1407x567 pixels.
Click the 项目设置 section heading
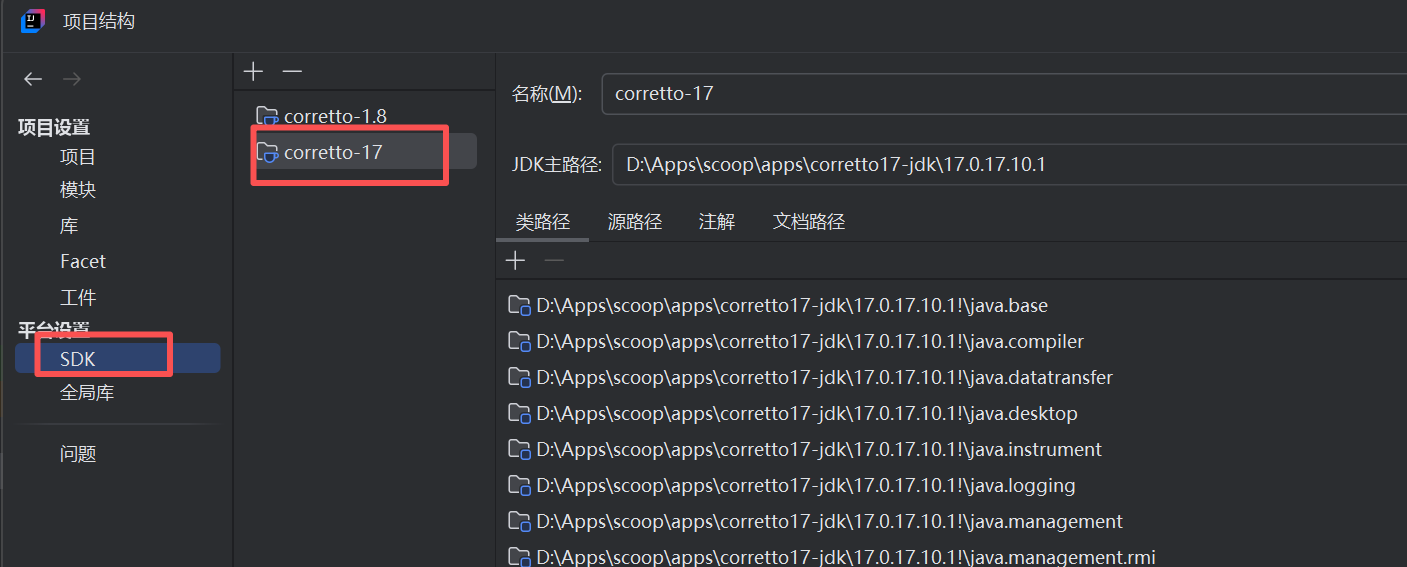click(x=54, y=127)
